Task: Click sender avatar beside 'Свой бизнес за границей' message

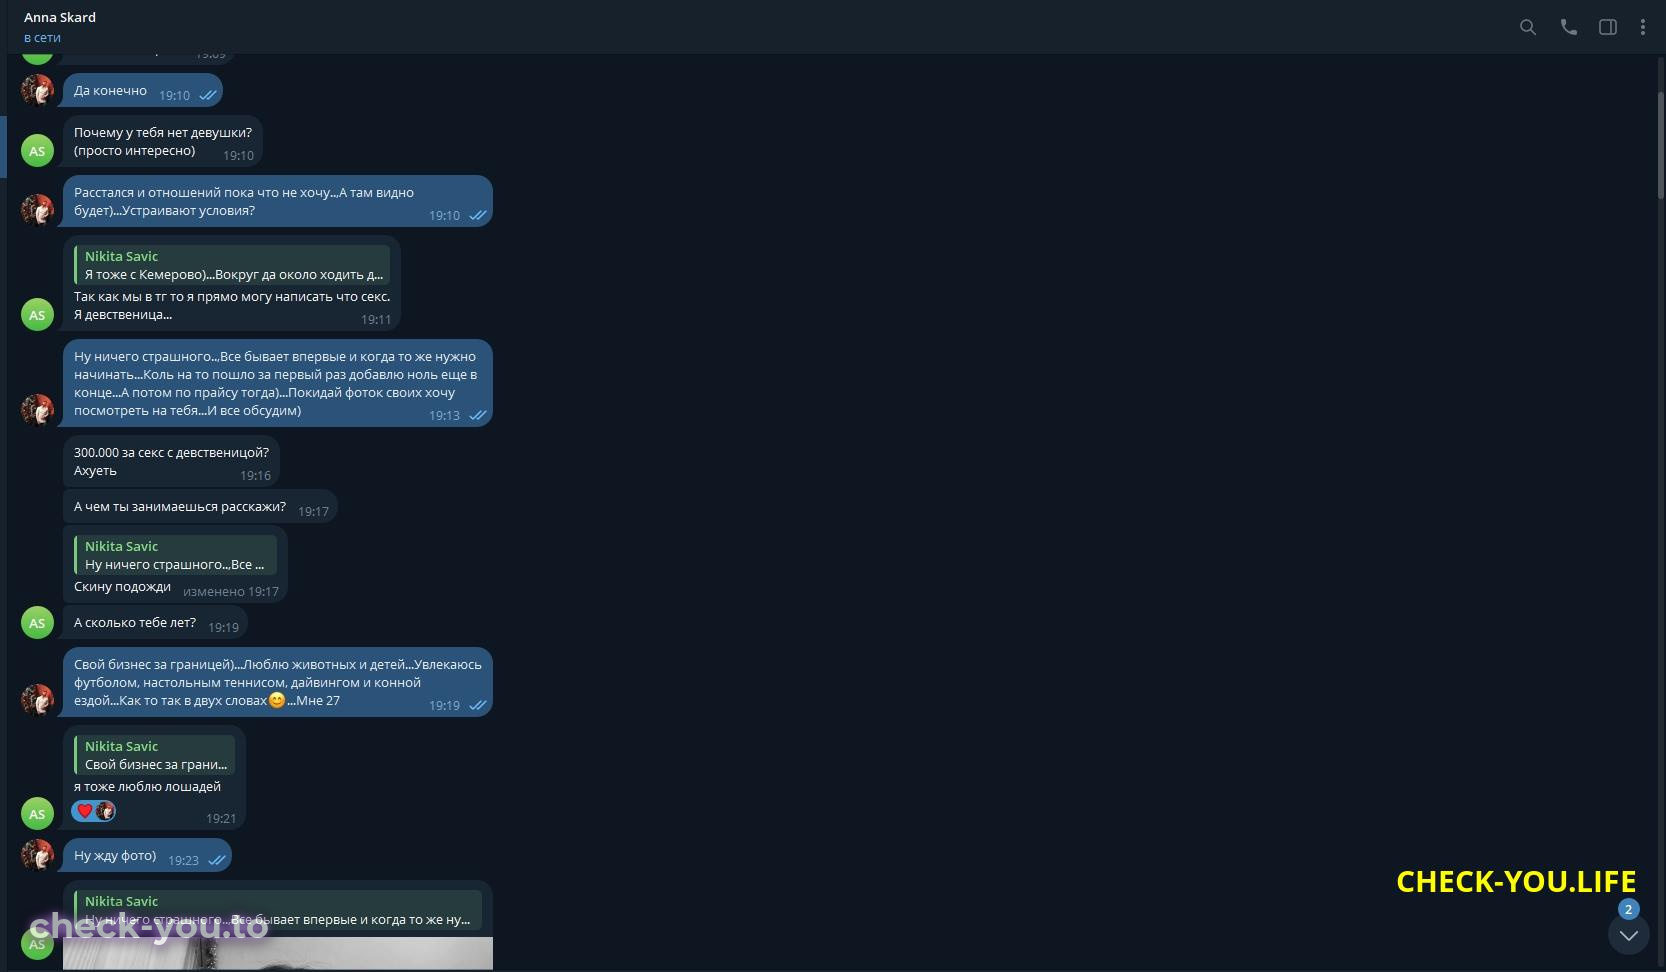Action: coord(37,700)
